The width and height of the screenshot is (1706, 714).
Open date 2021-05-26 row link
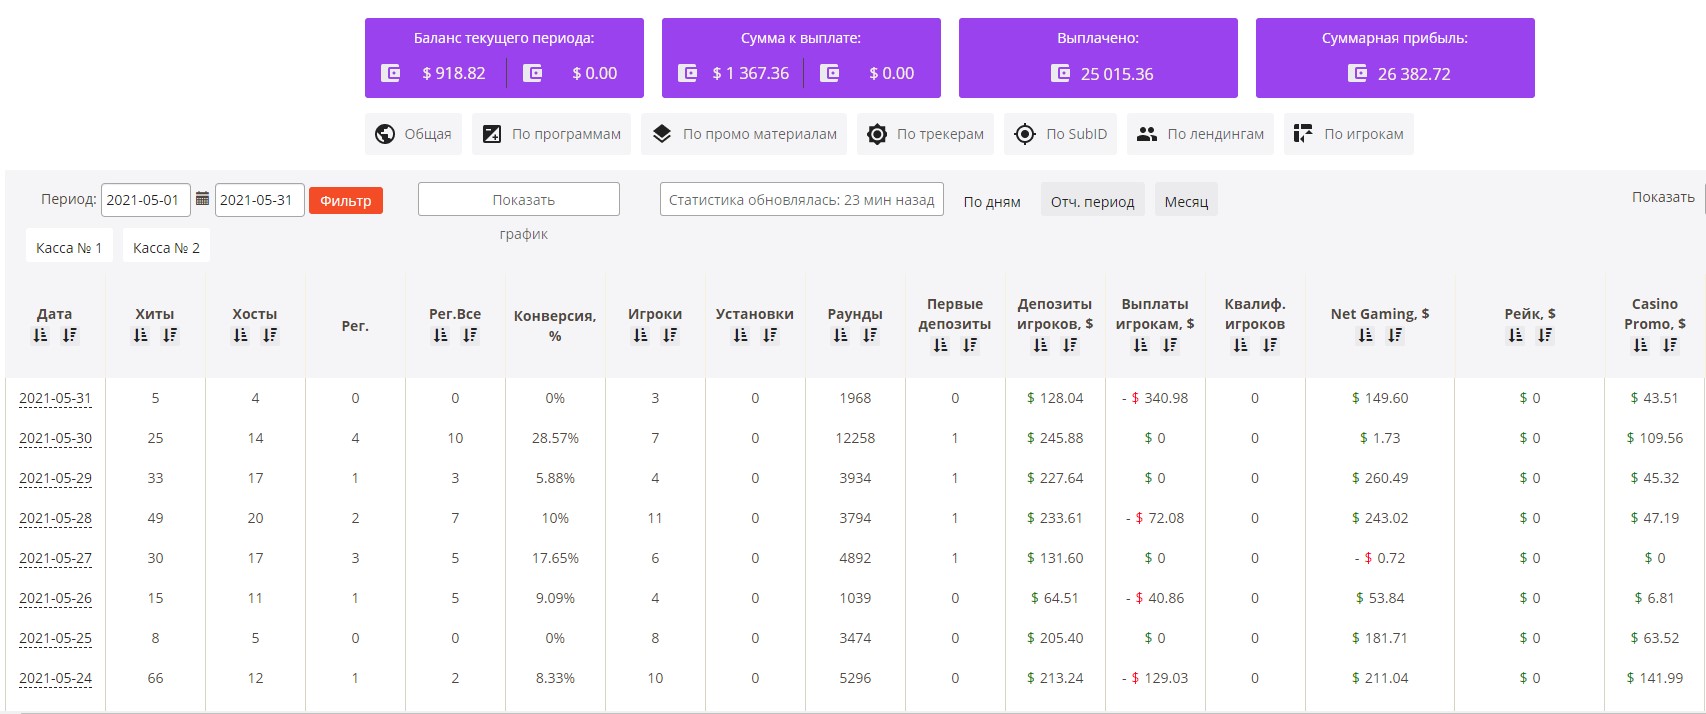(x=55, y=598)
